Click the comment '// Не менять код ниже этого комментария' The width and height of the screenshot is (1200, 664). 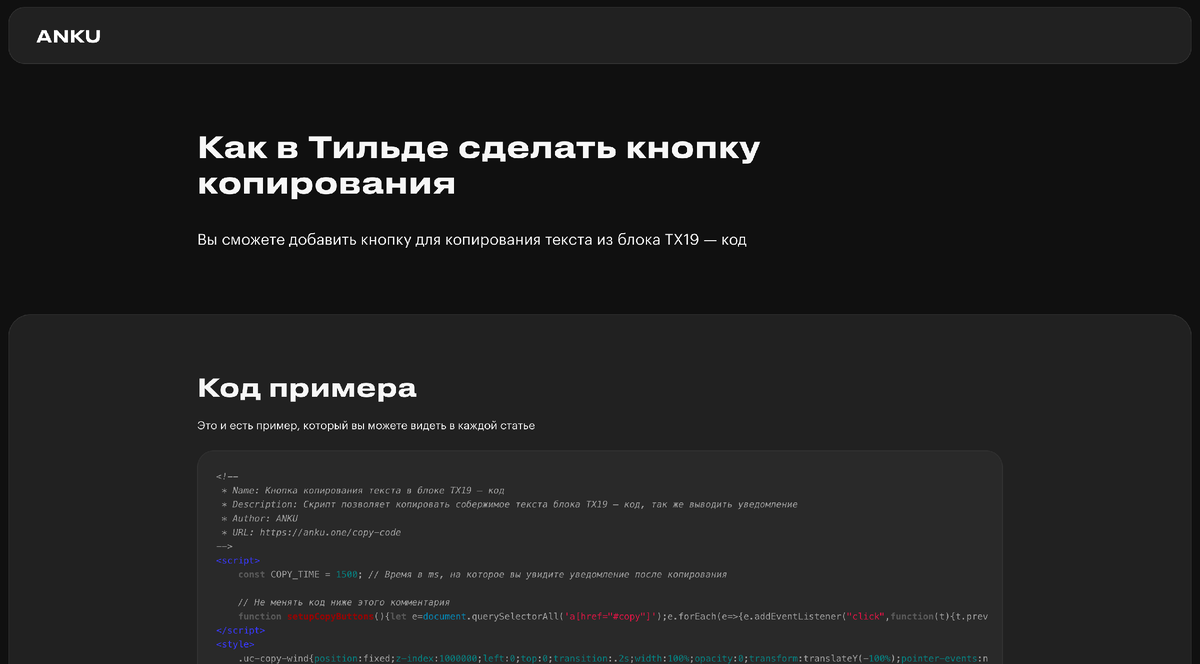click(344, 603)
